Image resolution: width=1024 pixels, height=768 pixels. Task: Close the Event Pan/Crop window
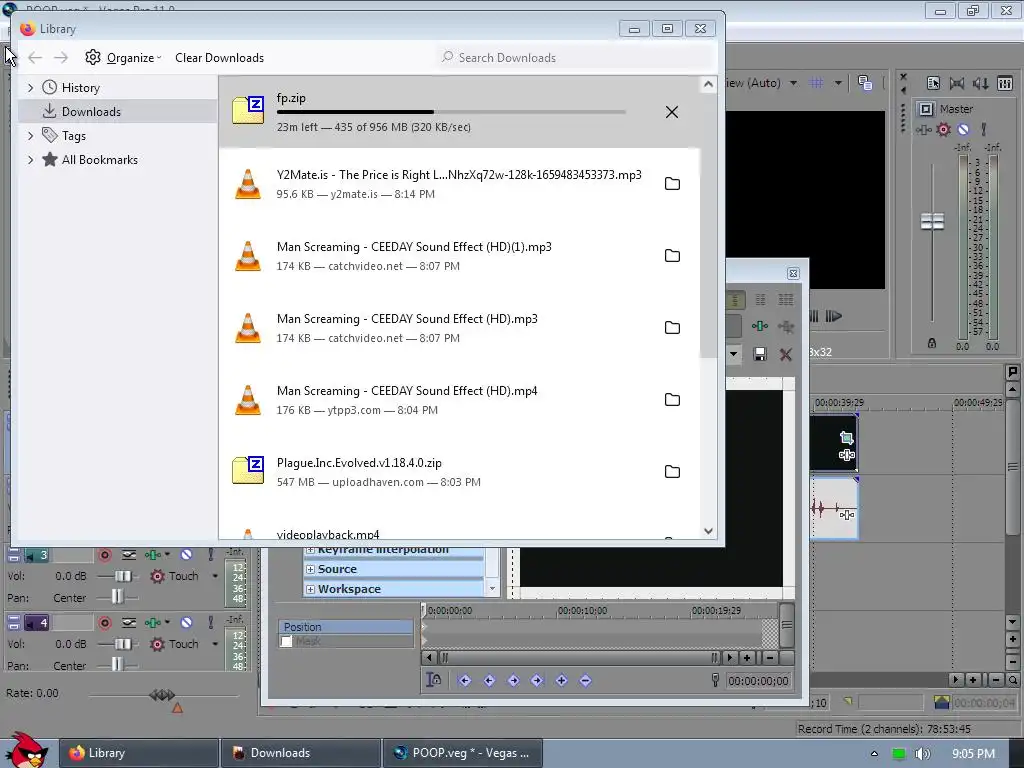[x=793, y=273]
